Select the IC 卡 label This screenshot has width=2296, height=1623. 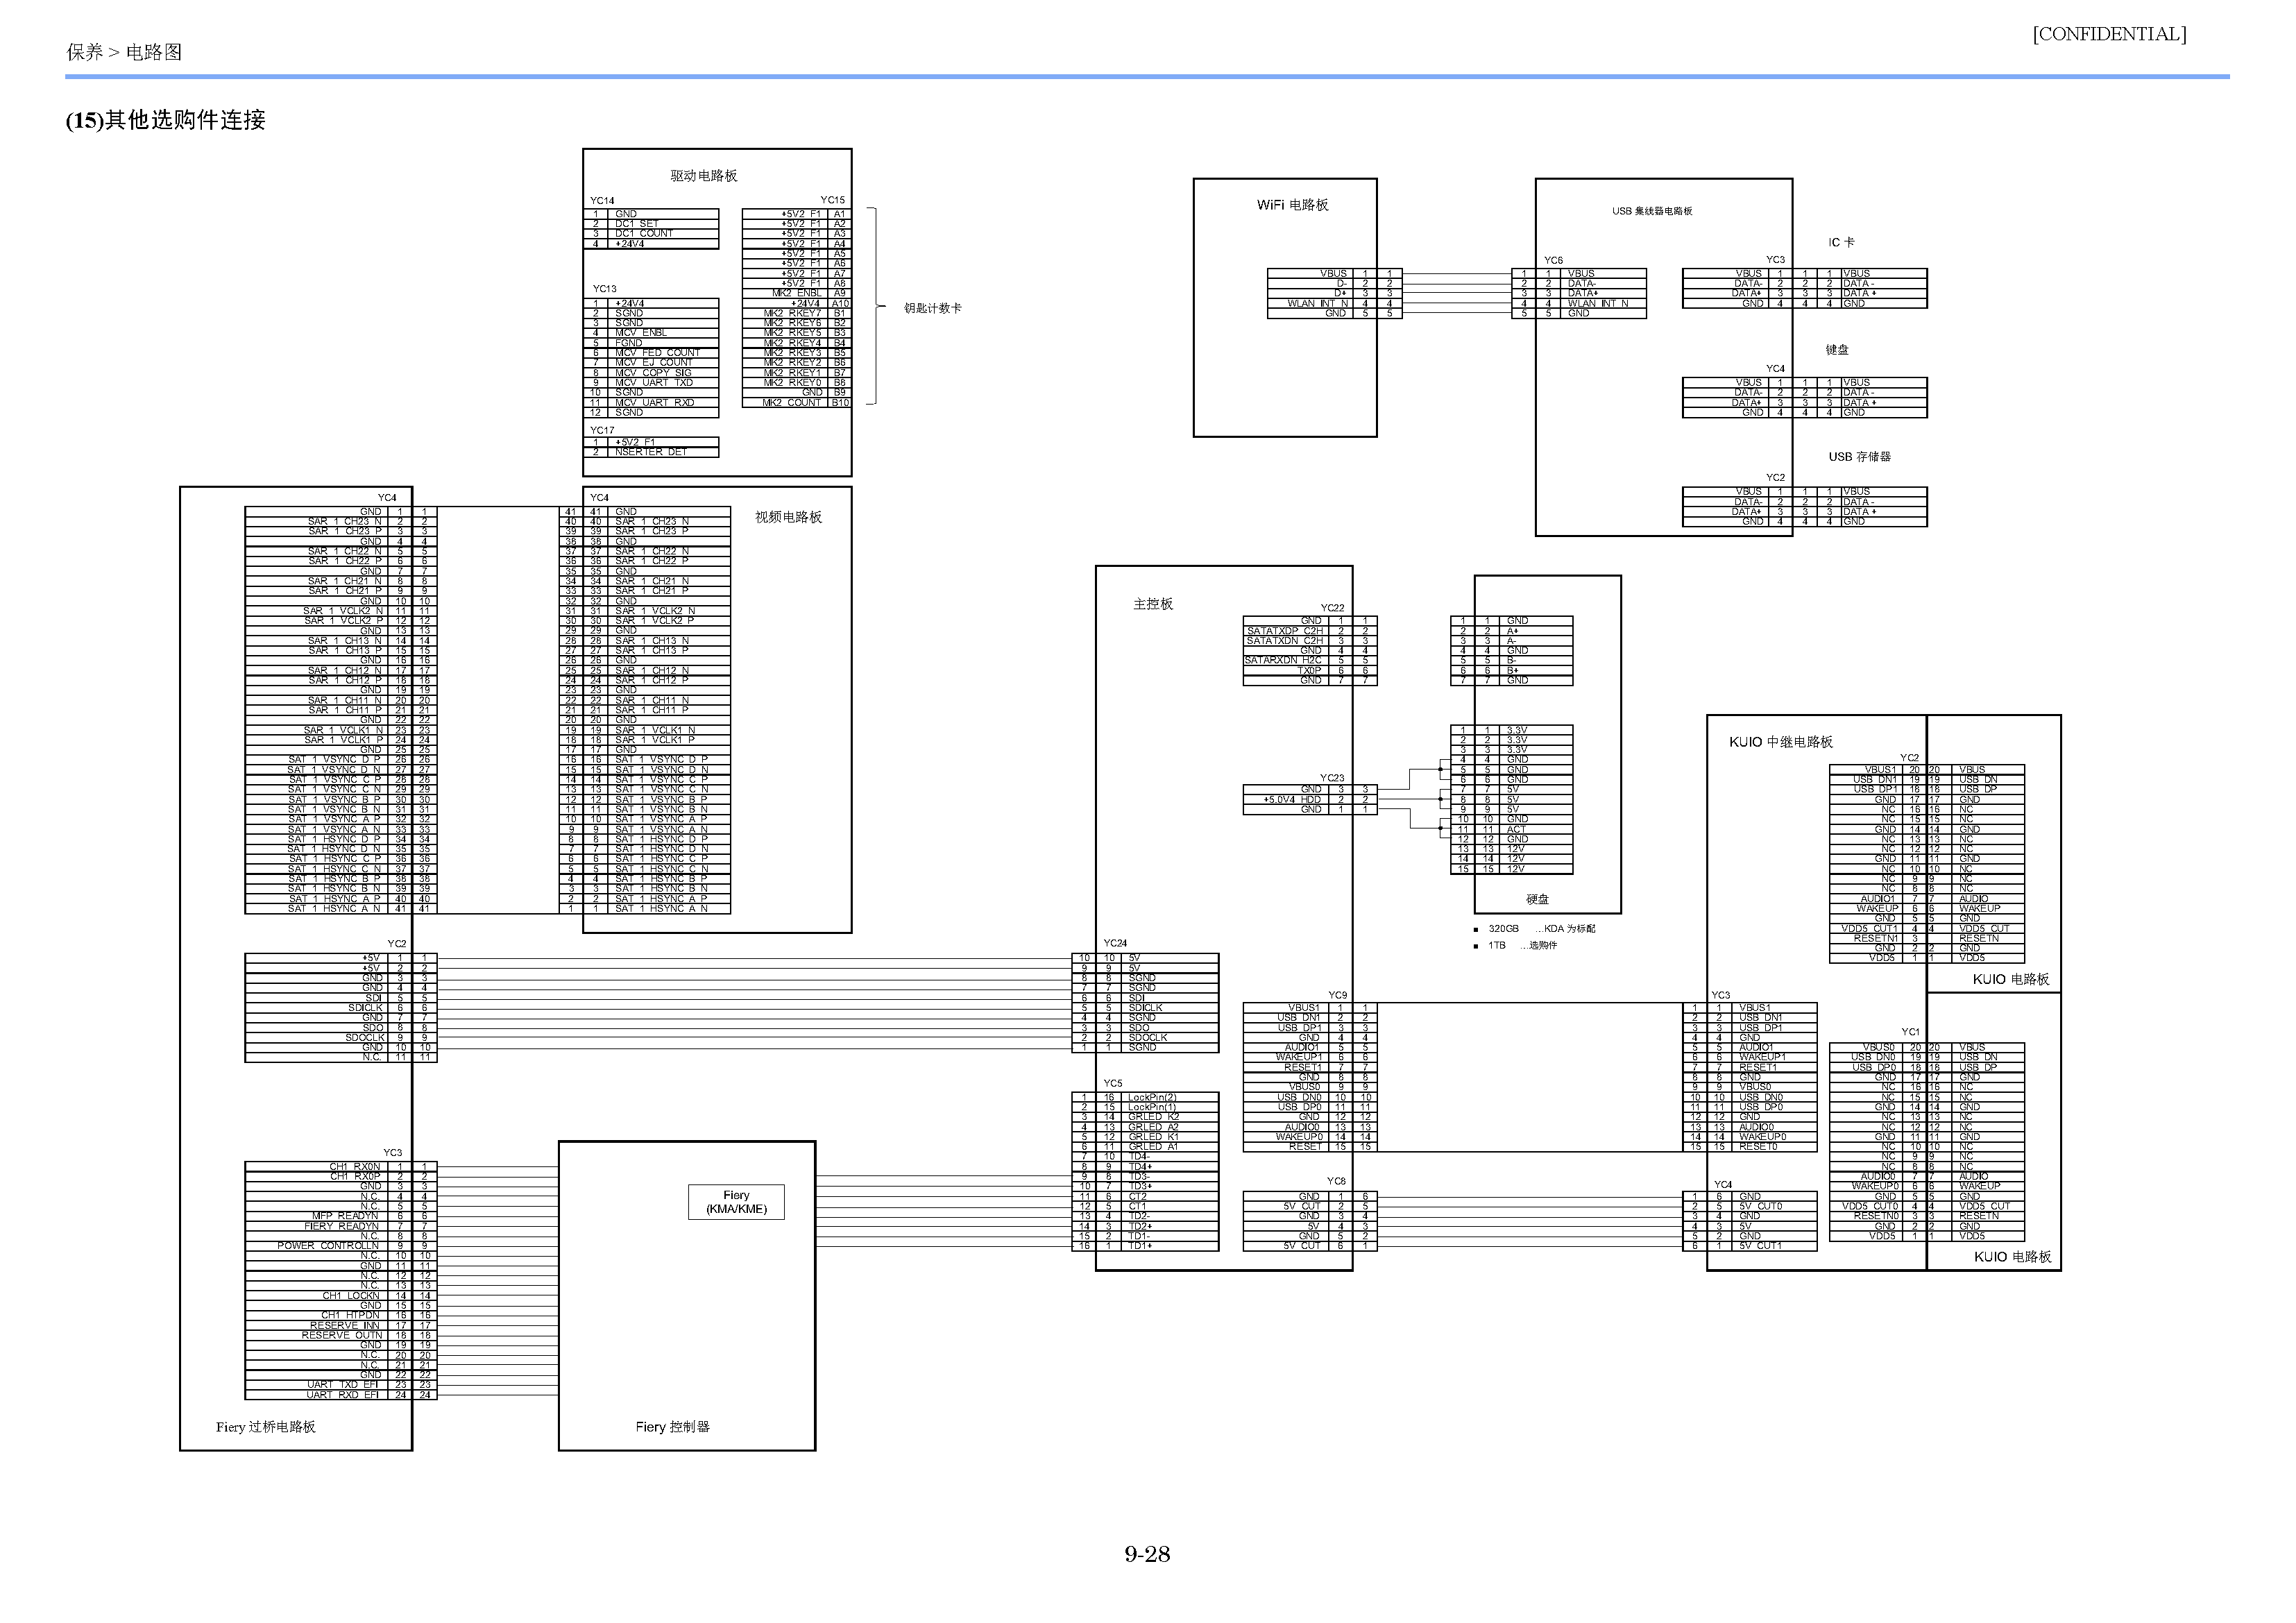pyautogui.click(x=1841, y=242)
